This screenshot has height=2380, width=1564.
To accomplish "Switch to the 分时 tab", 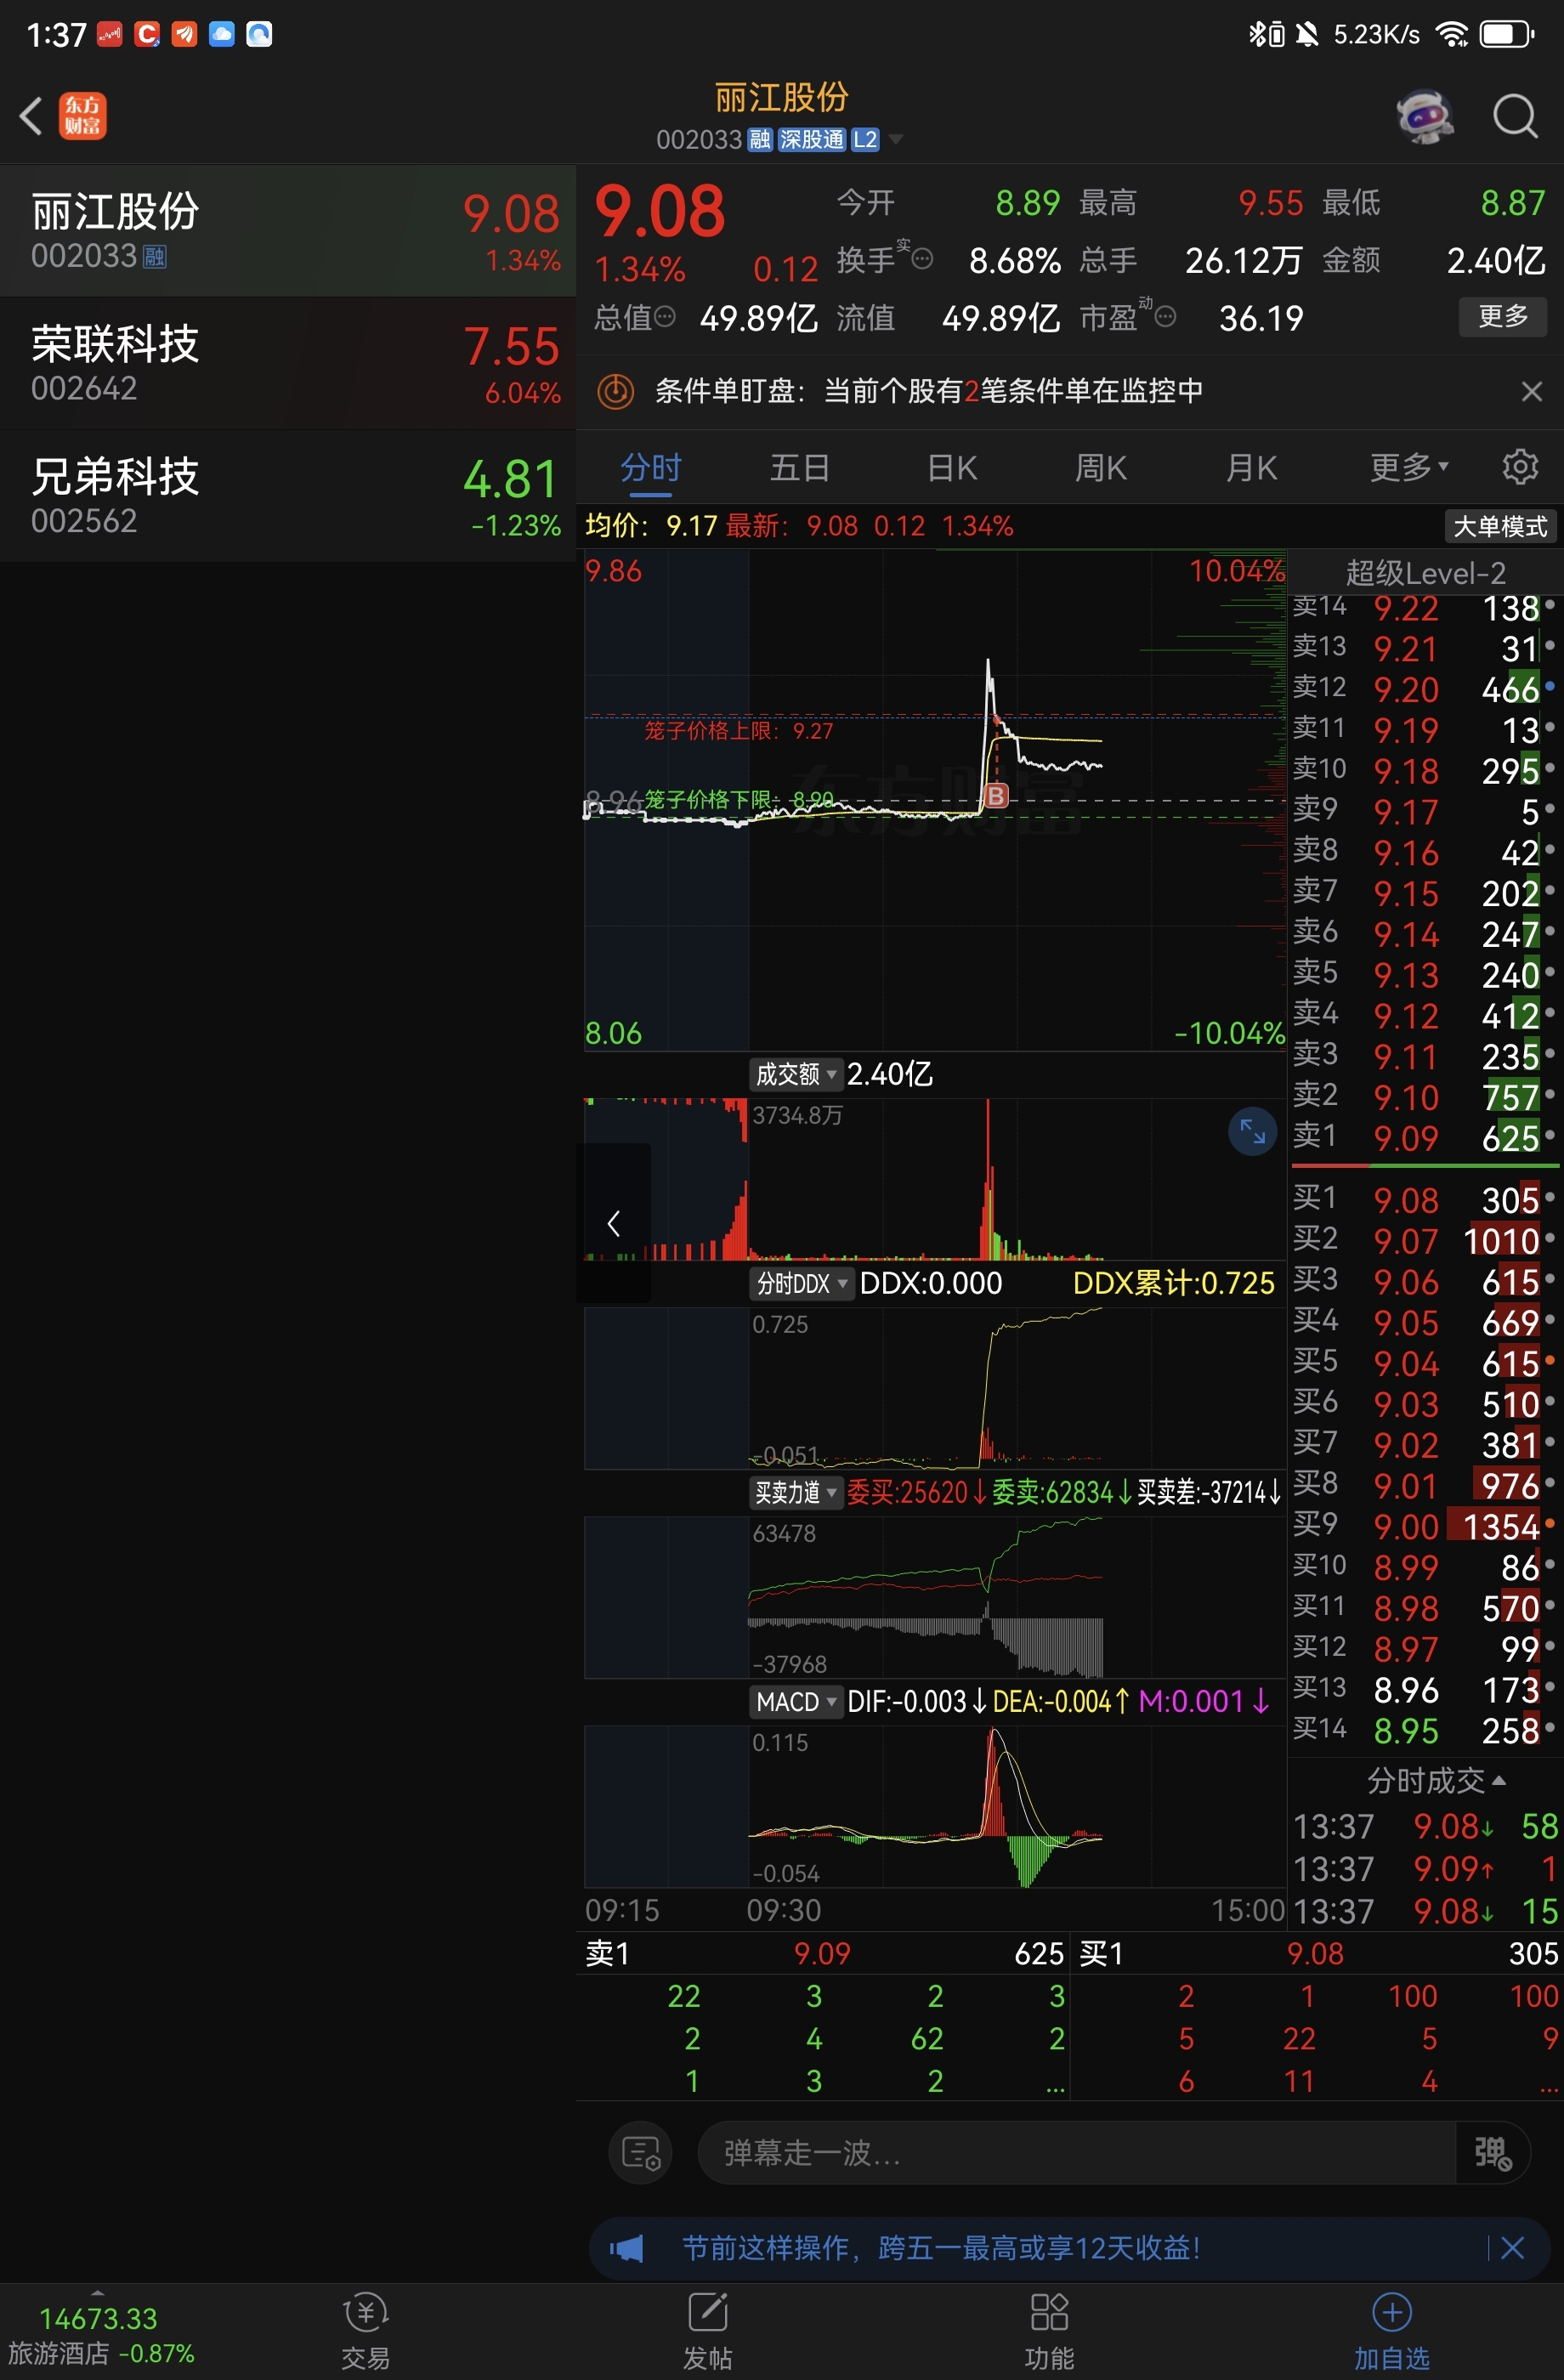I will (x=651, y=467).
